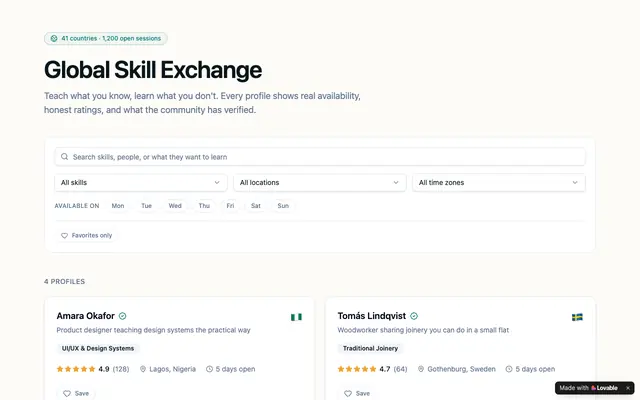Click the 41 countries open sessions badge

pos(106,38)
